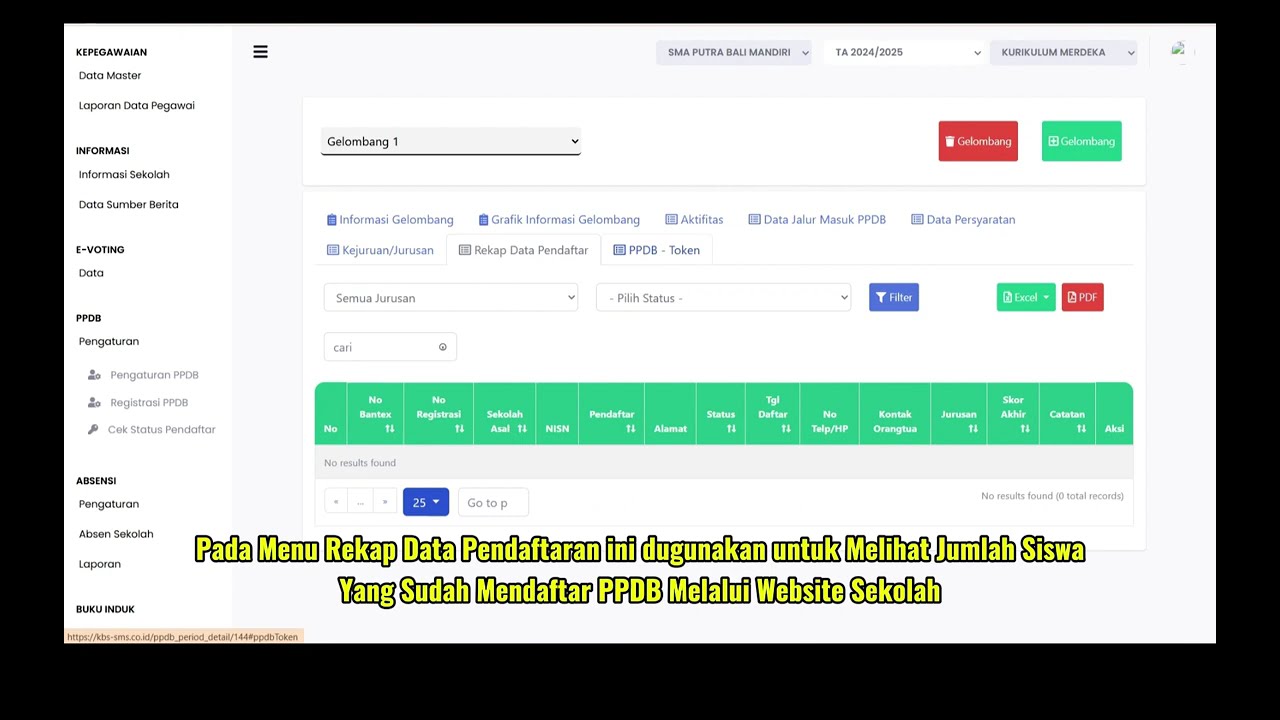Open Kurikulum Merdeka dropdown
Screen dimensions: 1280x720
click(x=1063, y=52)
